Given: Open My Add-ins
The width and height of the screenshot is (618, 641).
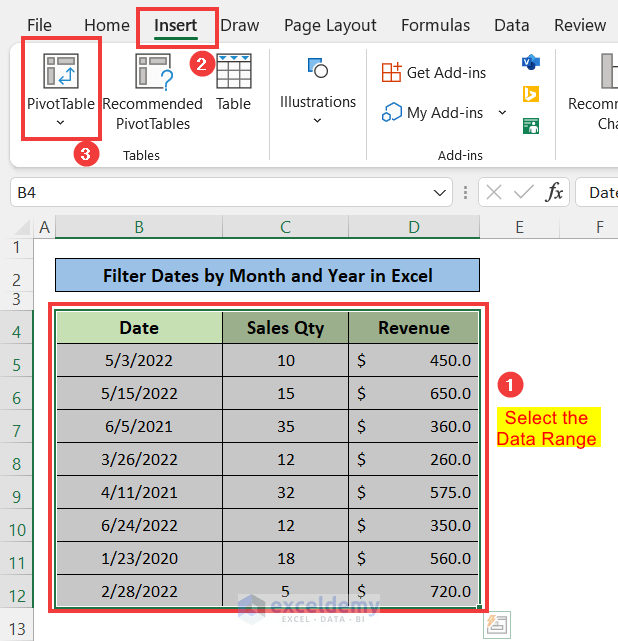Looking at the screenshot, I should click(x=432, y=112).
